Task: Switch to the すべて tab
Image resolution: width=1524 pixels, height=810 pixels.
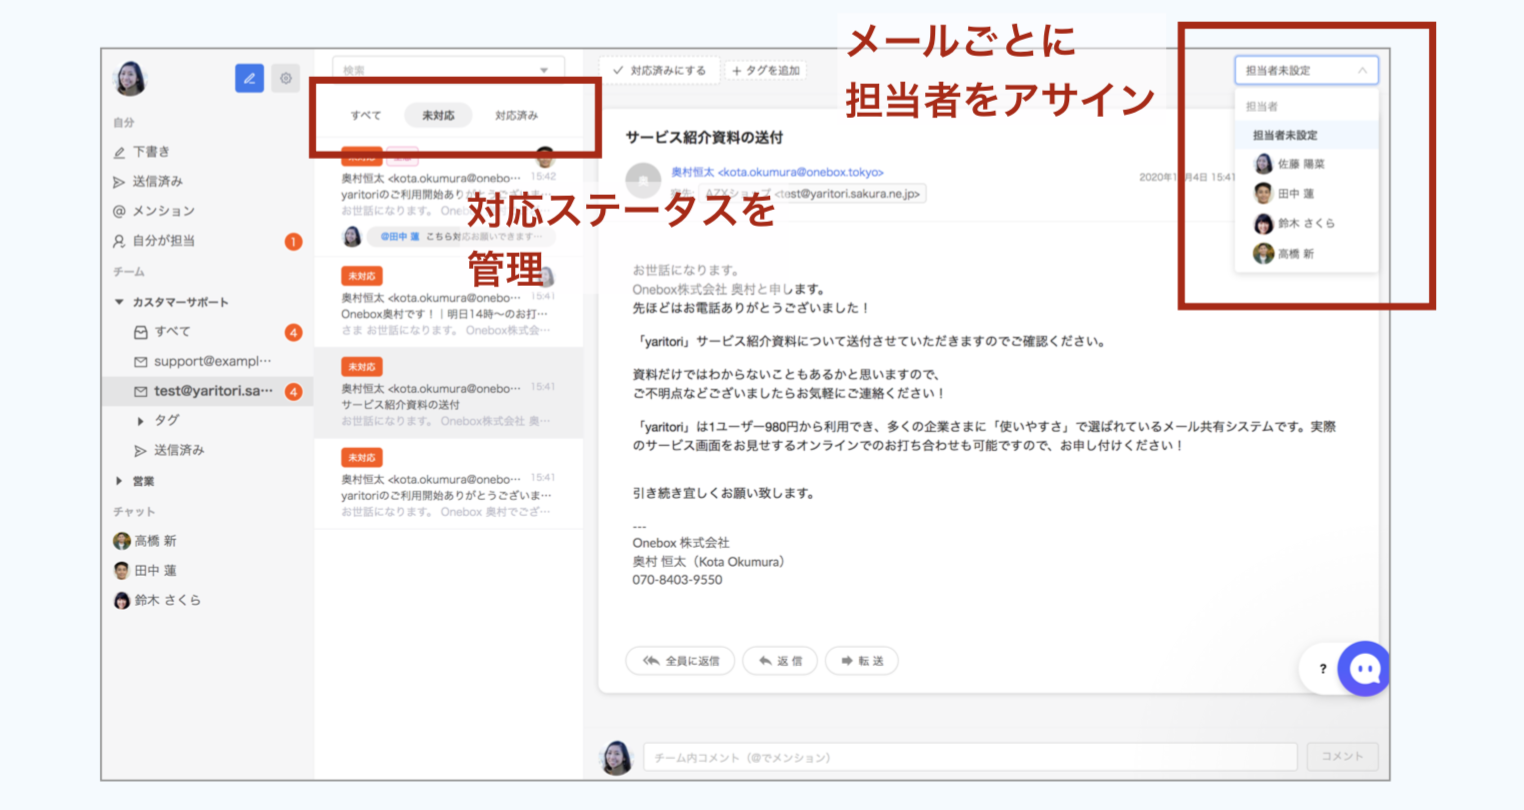Action: pyautogui.click(x=366, y=115)
